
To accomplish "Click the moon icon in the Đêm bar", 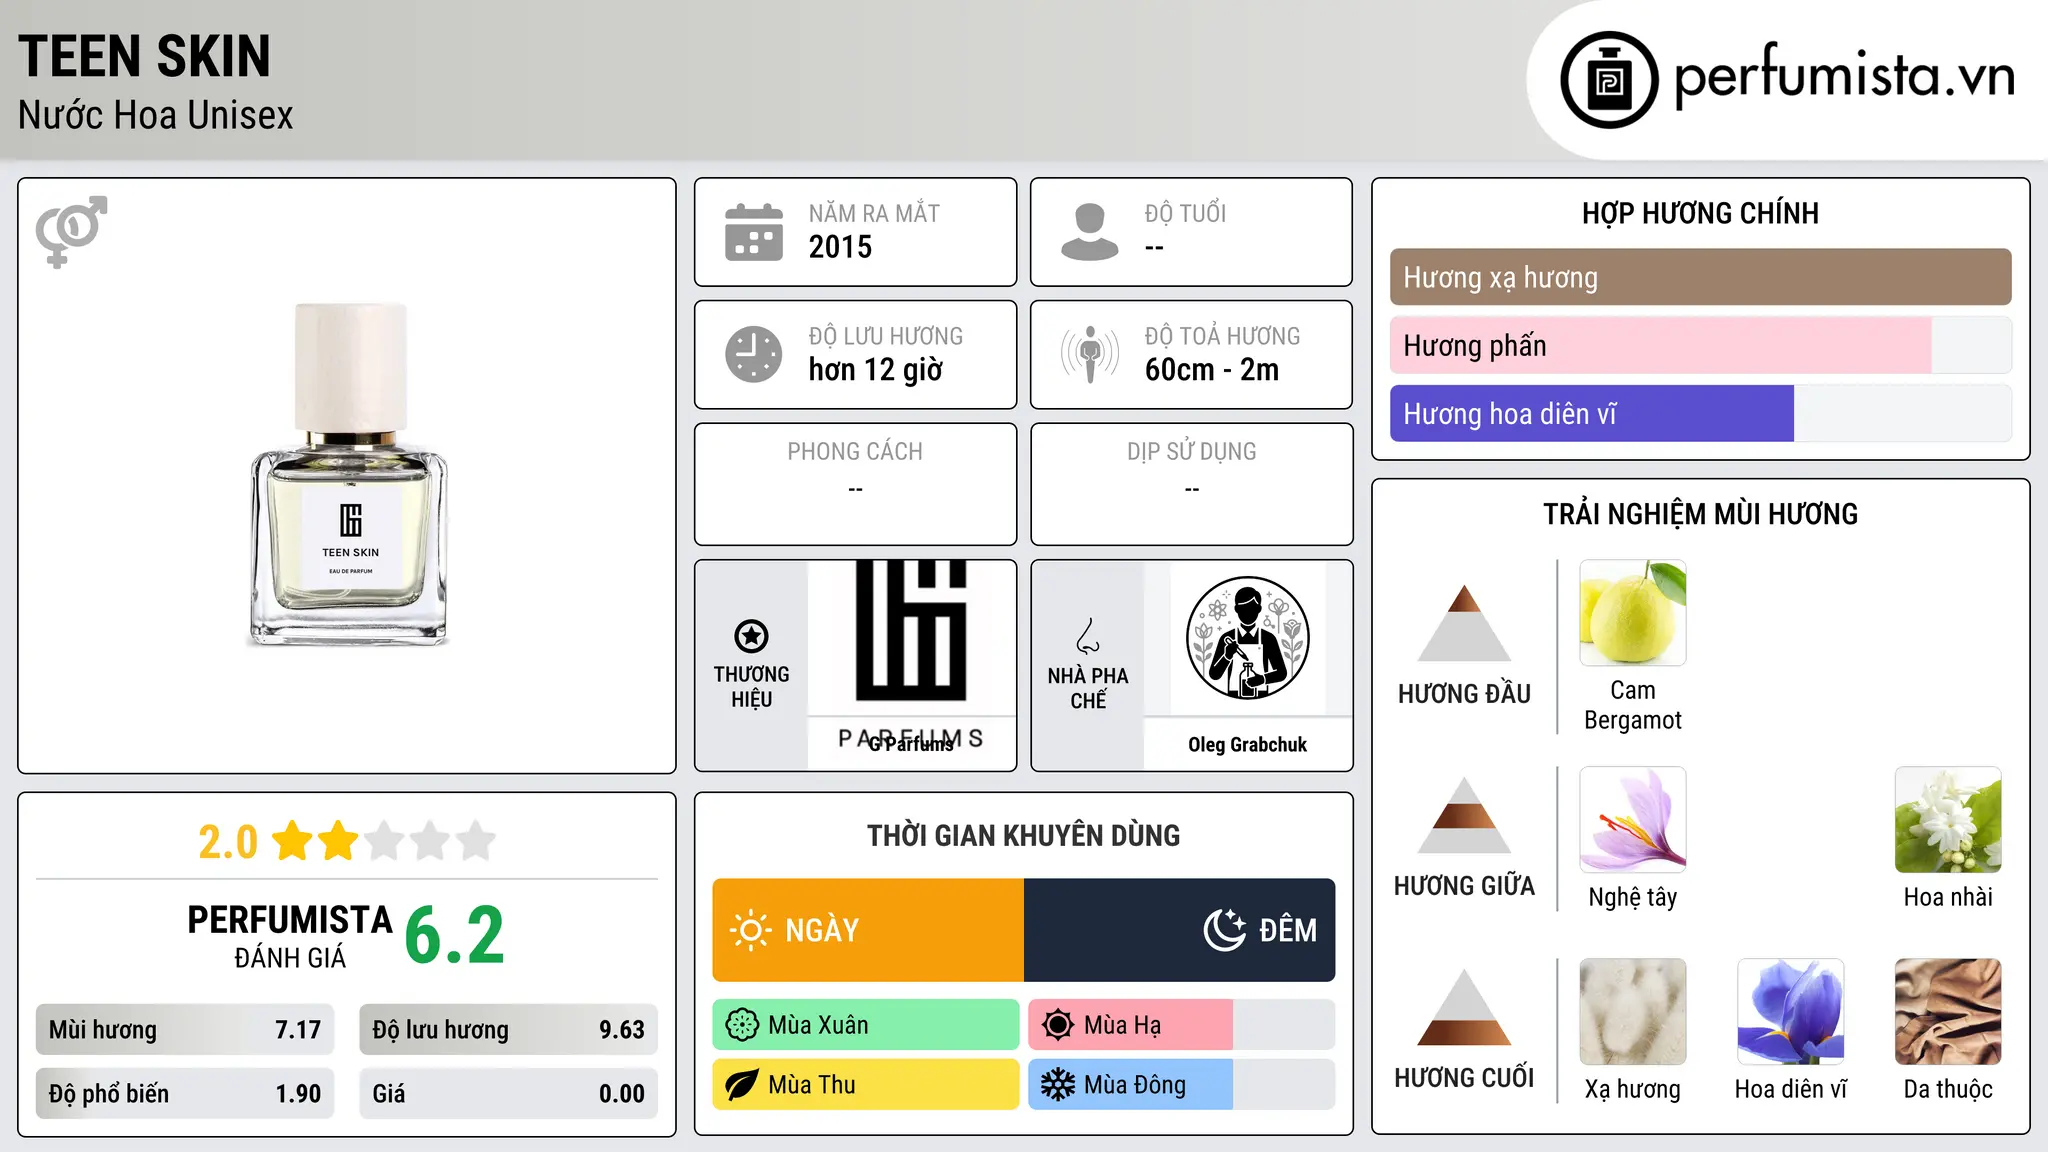I will (1225, 930).
